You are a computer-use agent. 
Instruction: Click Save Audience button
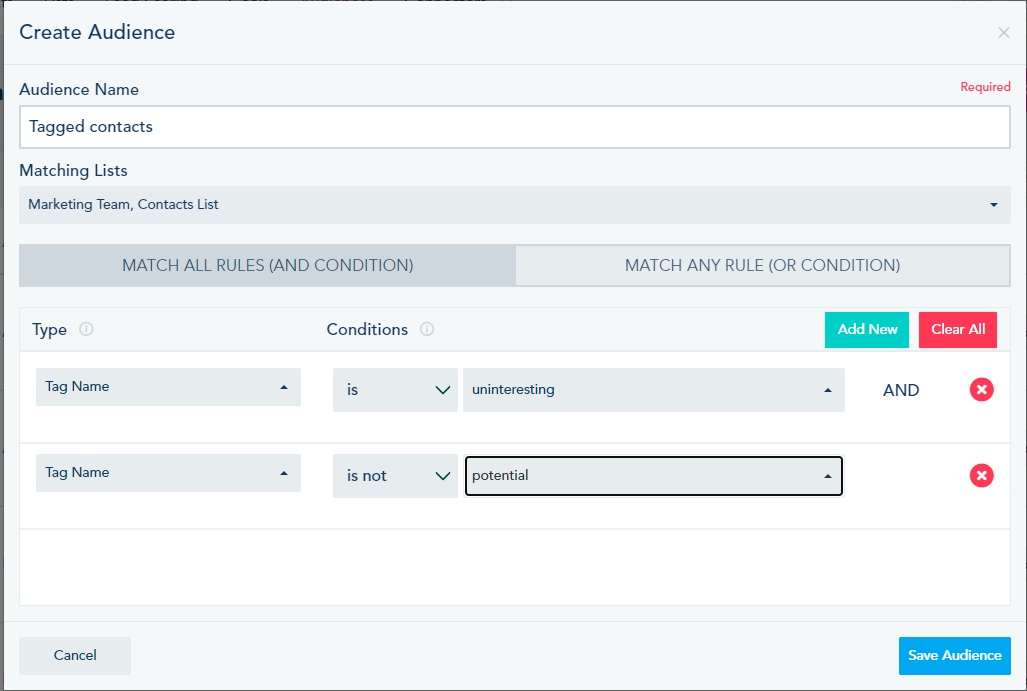(954, 656)
